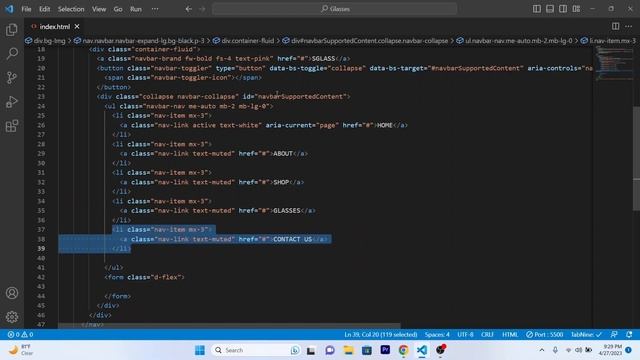Open Source Control view

(x=12, y=78)
